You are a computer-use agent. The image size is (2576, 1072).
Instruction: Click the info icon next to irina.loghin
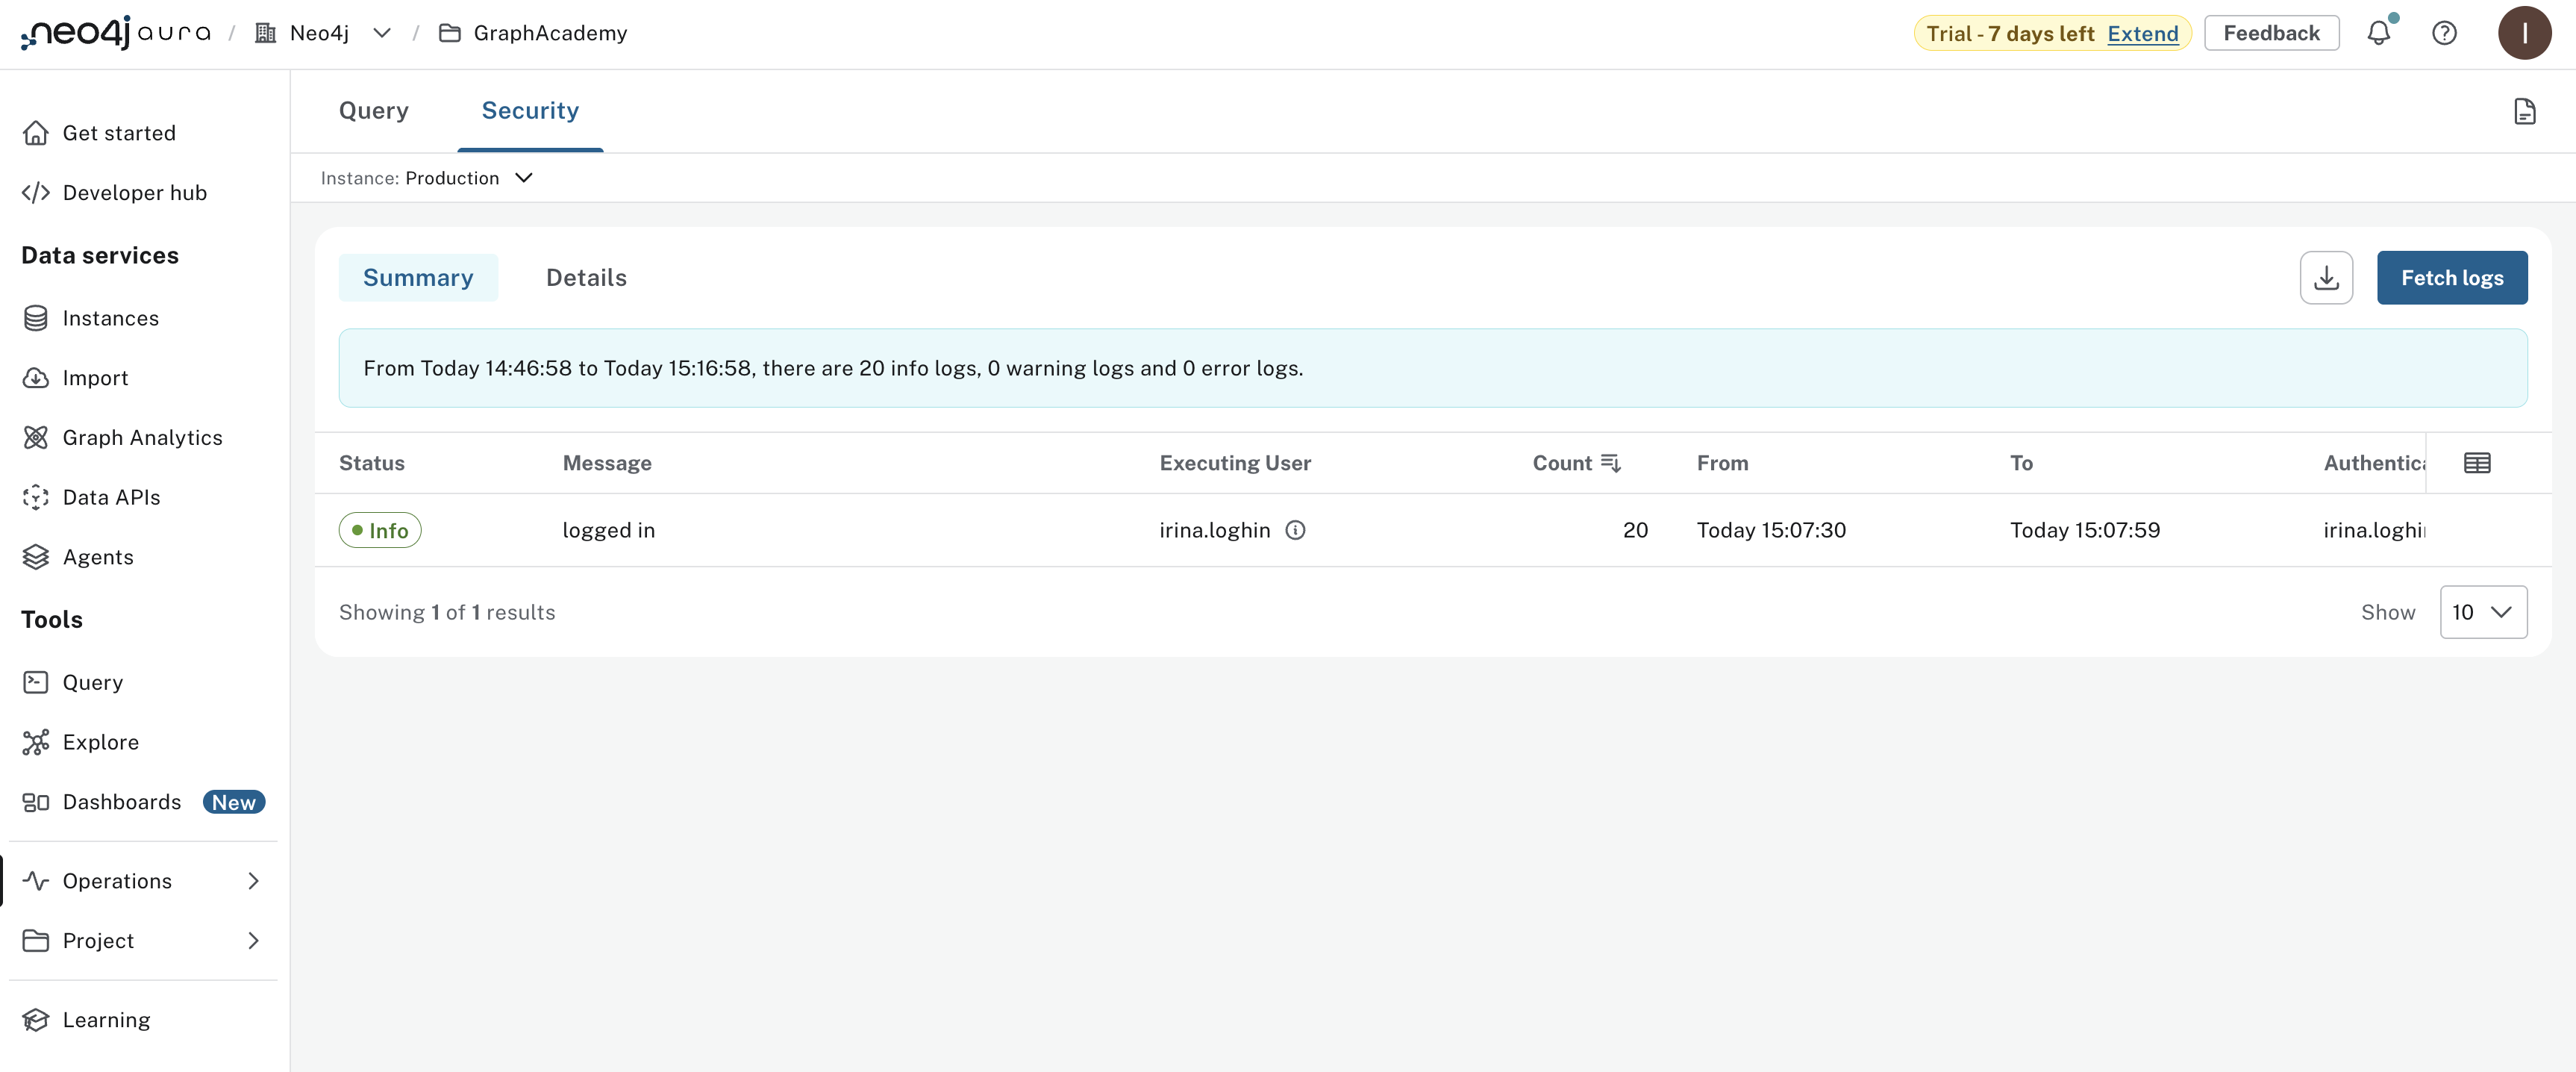click(1296, 530)
